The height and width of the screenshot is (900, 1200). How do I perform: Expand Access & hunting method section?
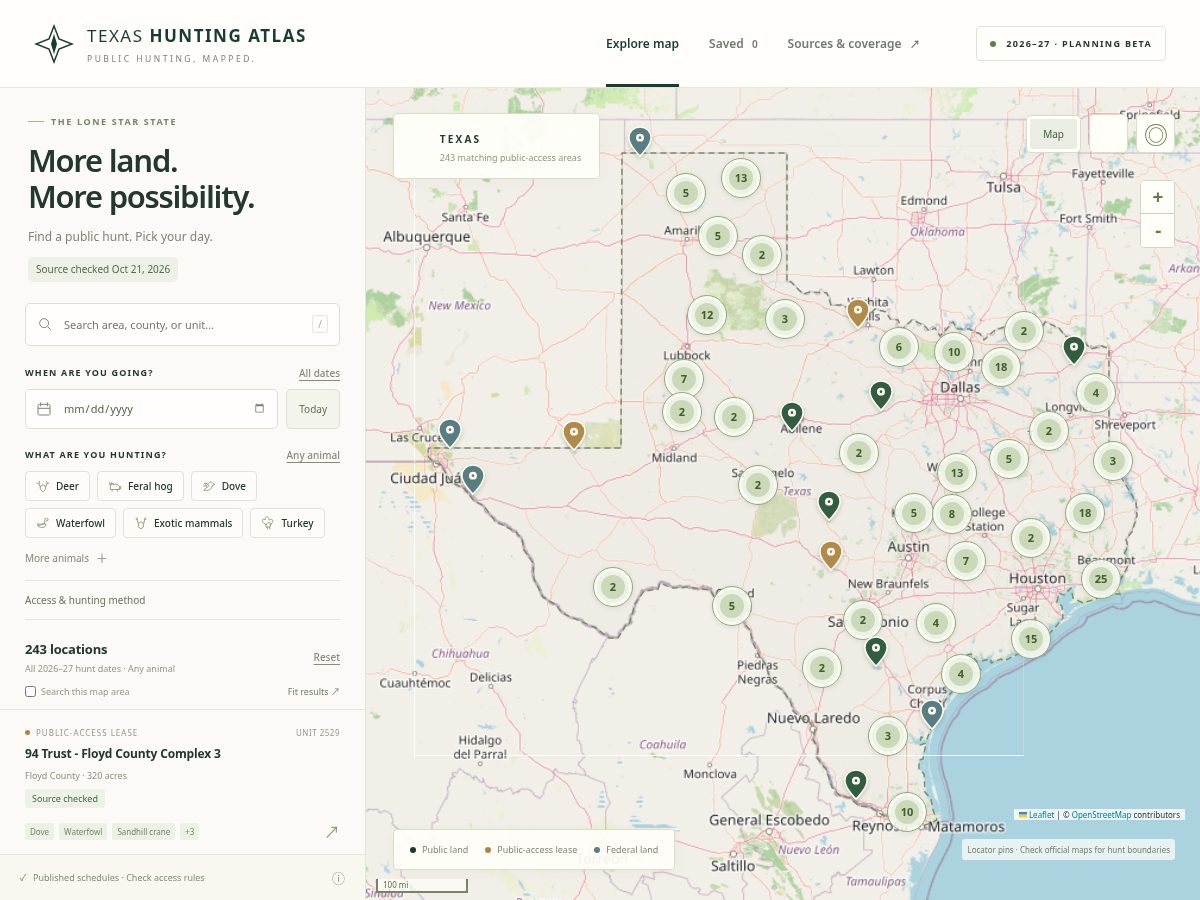point(182,600)
